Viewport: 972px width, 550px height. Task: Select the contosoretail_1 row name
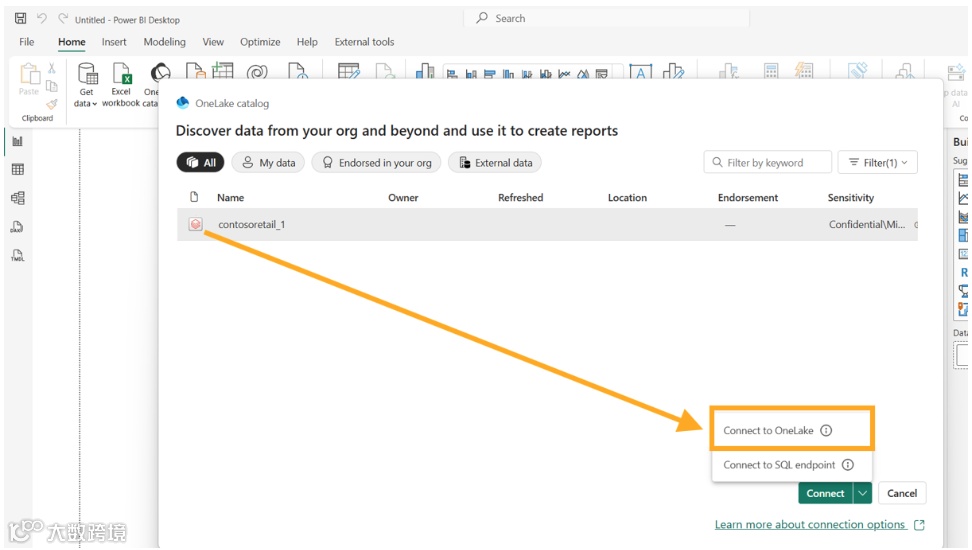pos(251,224)
